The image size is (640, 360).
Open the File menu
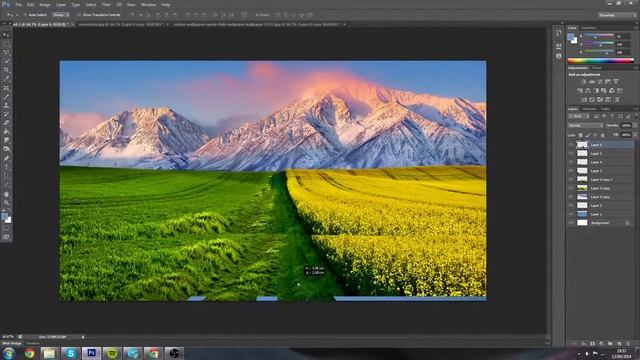[x=18, y=4]
